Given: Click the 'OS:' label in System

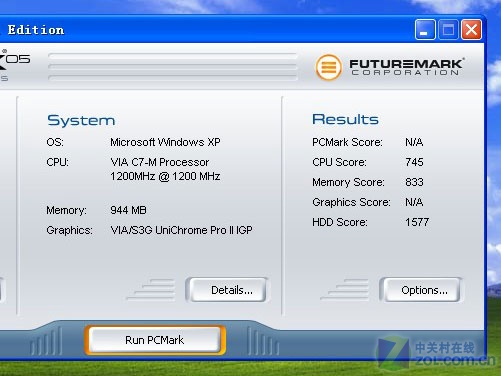Looking at the screenshot, I should (55, 142).
